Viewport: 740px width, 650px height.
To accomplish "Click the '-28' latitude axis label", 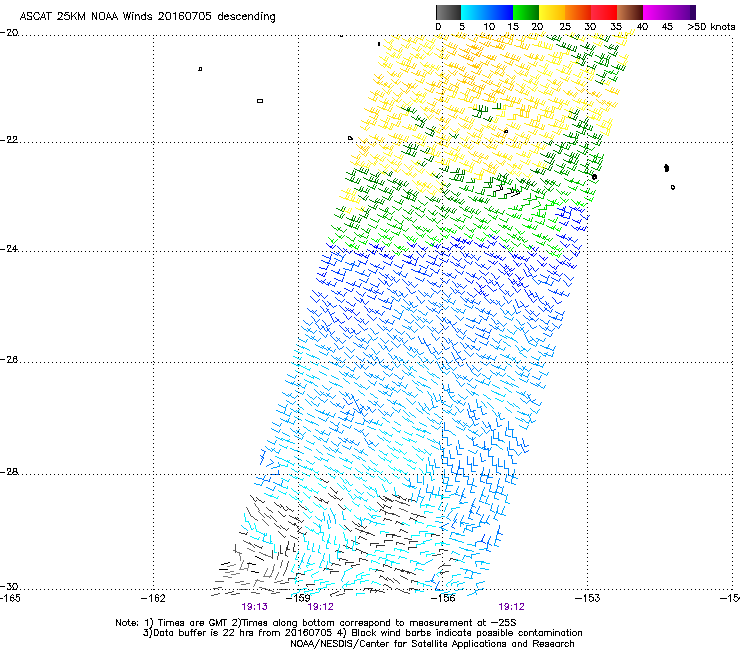I will [x=9, y=472].
